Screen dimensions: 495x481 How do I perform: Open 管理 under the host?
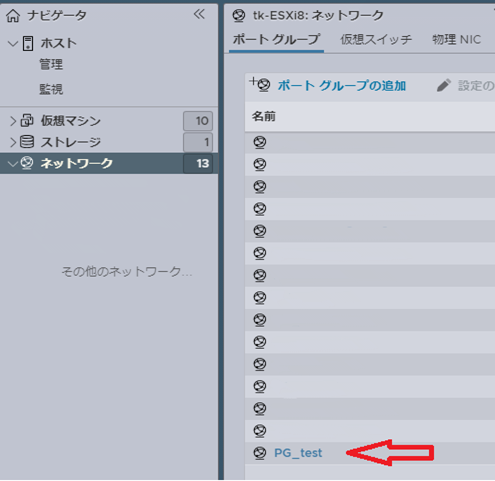(51, 64)
